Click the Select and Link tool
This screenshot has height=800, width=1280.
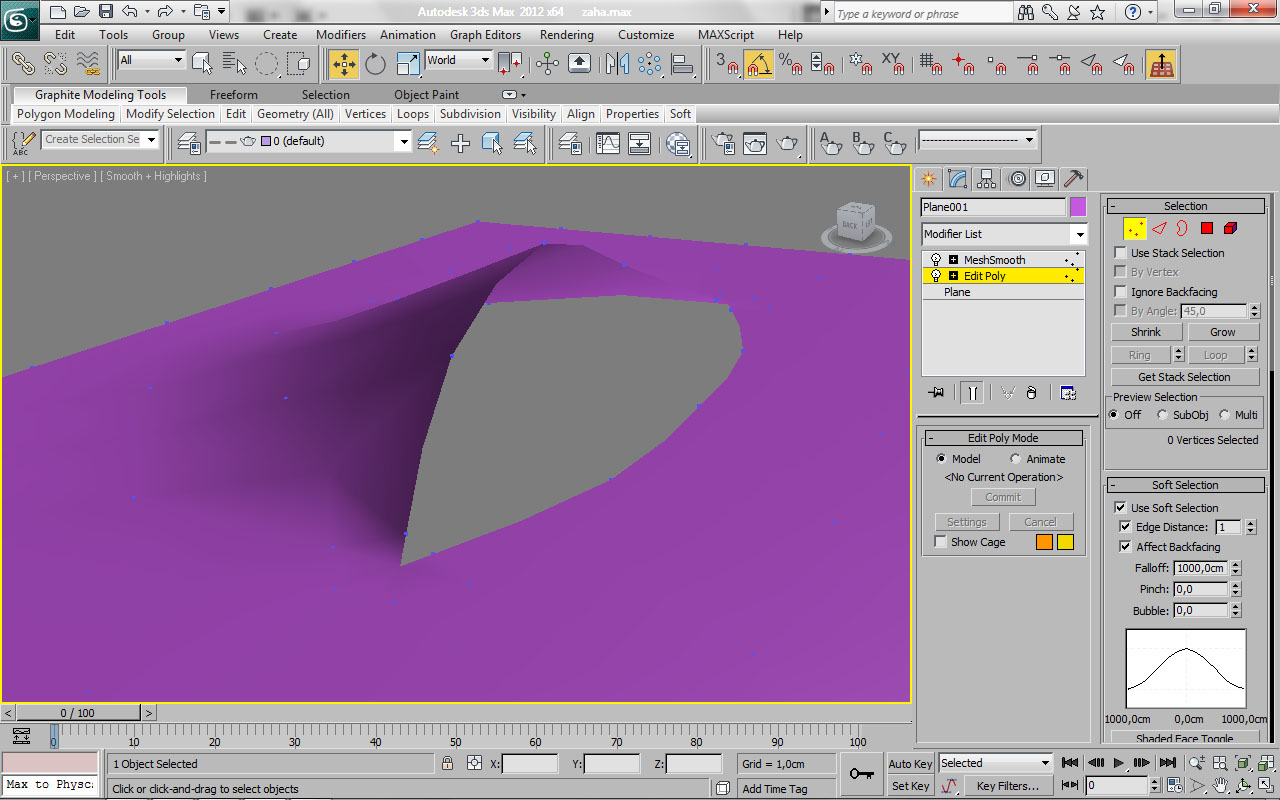(23, 64)
